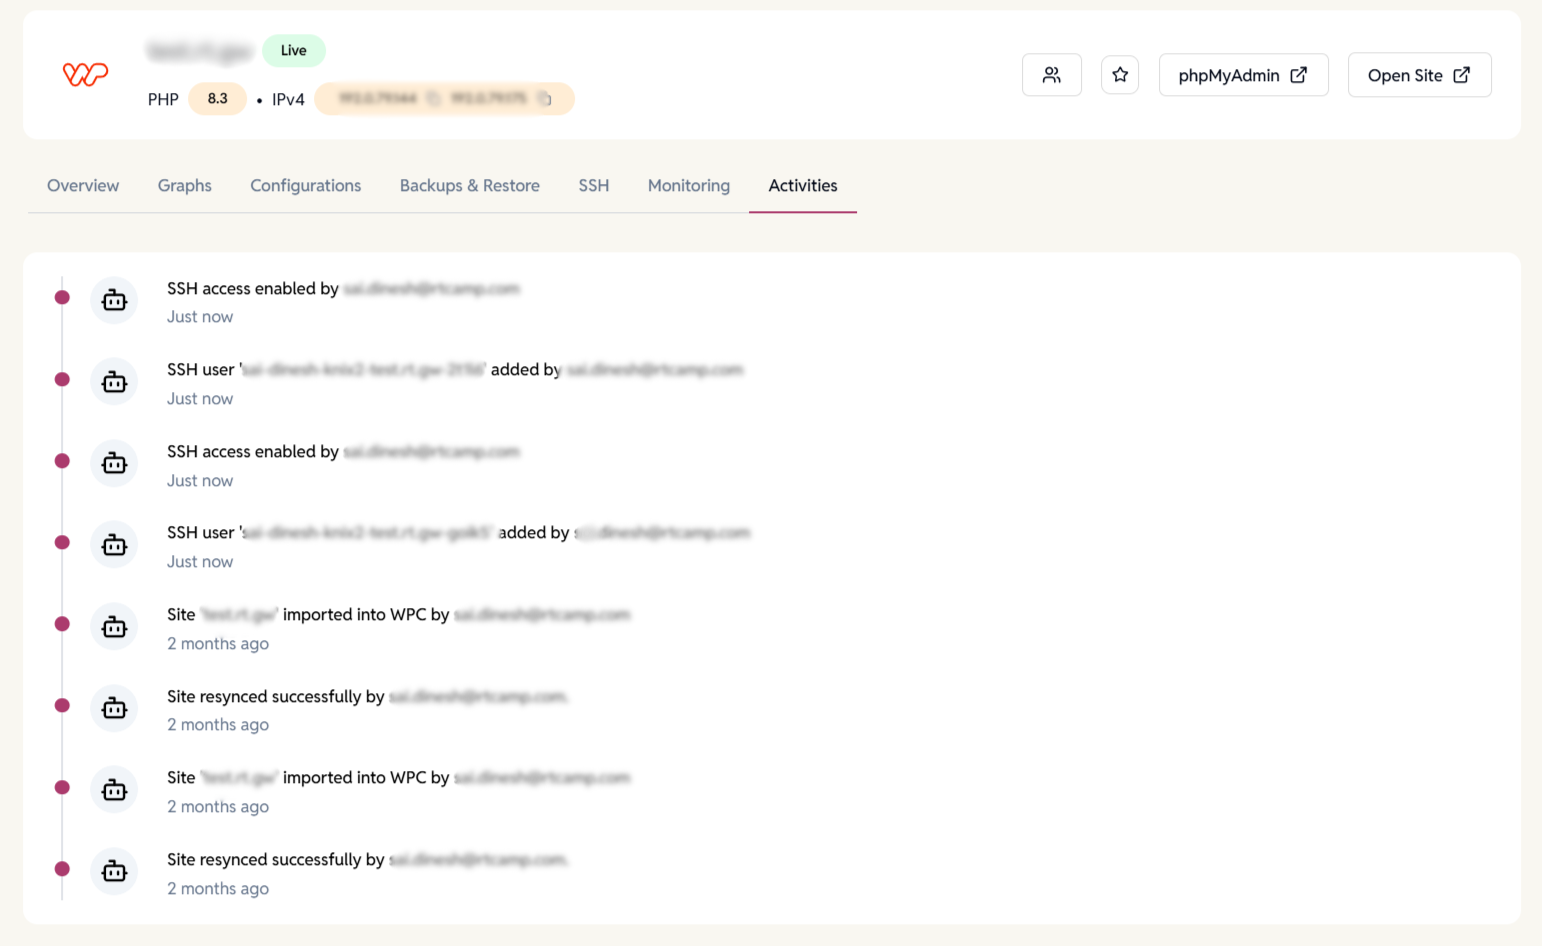The image size is (1542, 946).
Task: Click the bot icon beside the SSH access enabled entry
Action: point(114,300)
